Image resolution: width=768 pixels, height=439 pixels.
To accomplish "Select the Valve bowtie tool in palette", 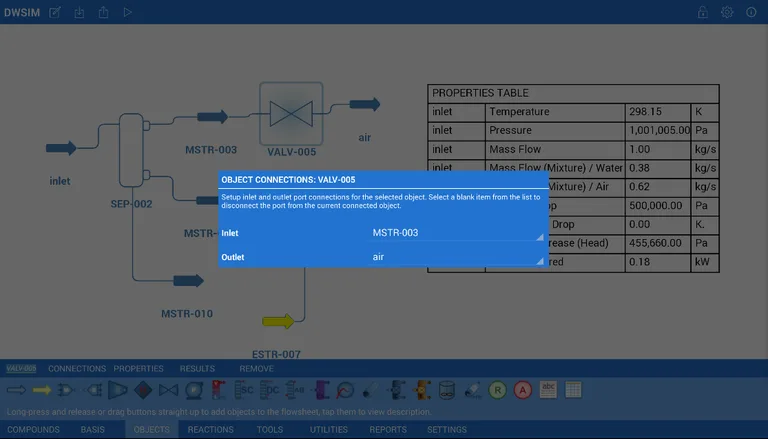I will (168, 390).
